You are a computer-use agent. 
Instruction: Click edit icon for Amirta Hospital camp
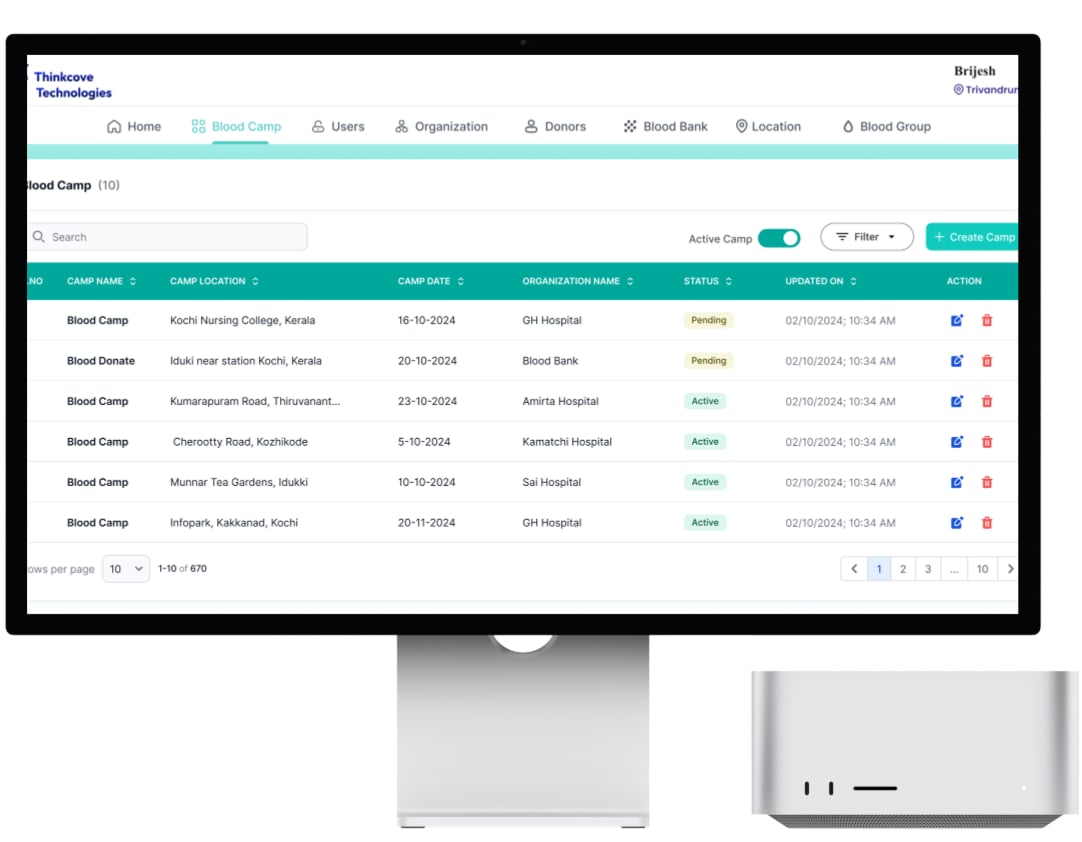pyautogui.click(x=956, y=402)
